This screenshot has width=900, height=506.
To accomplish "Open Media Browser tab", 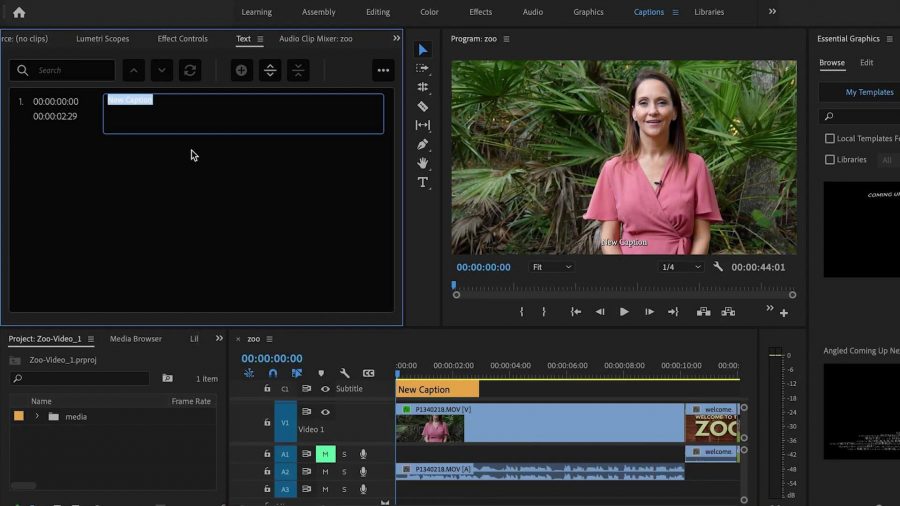I will point(135,338).
